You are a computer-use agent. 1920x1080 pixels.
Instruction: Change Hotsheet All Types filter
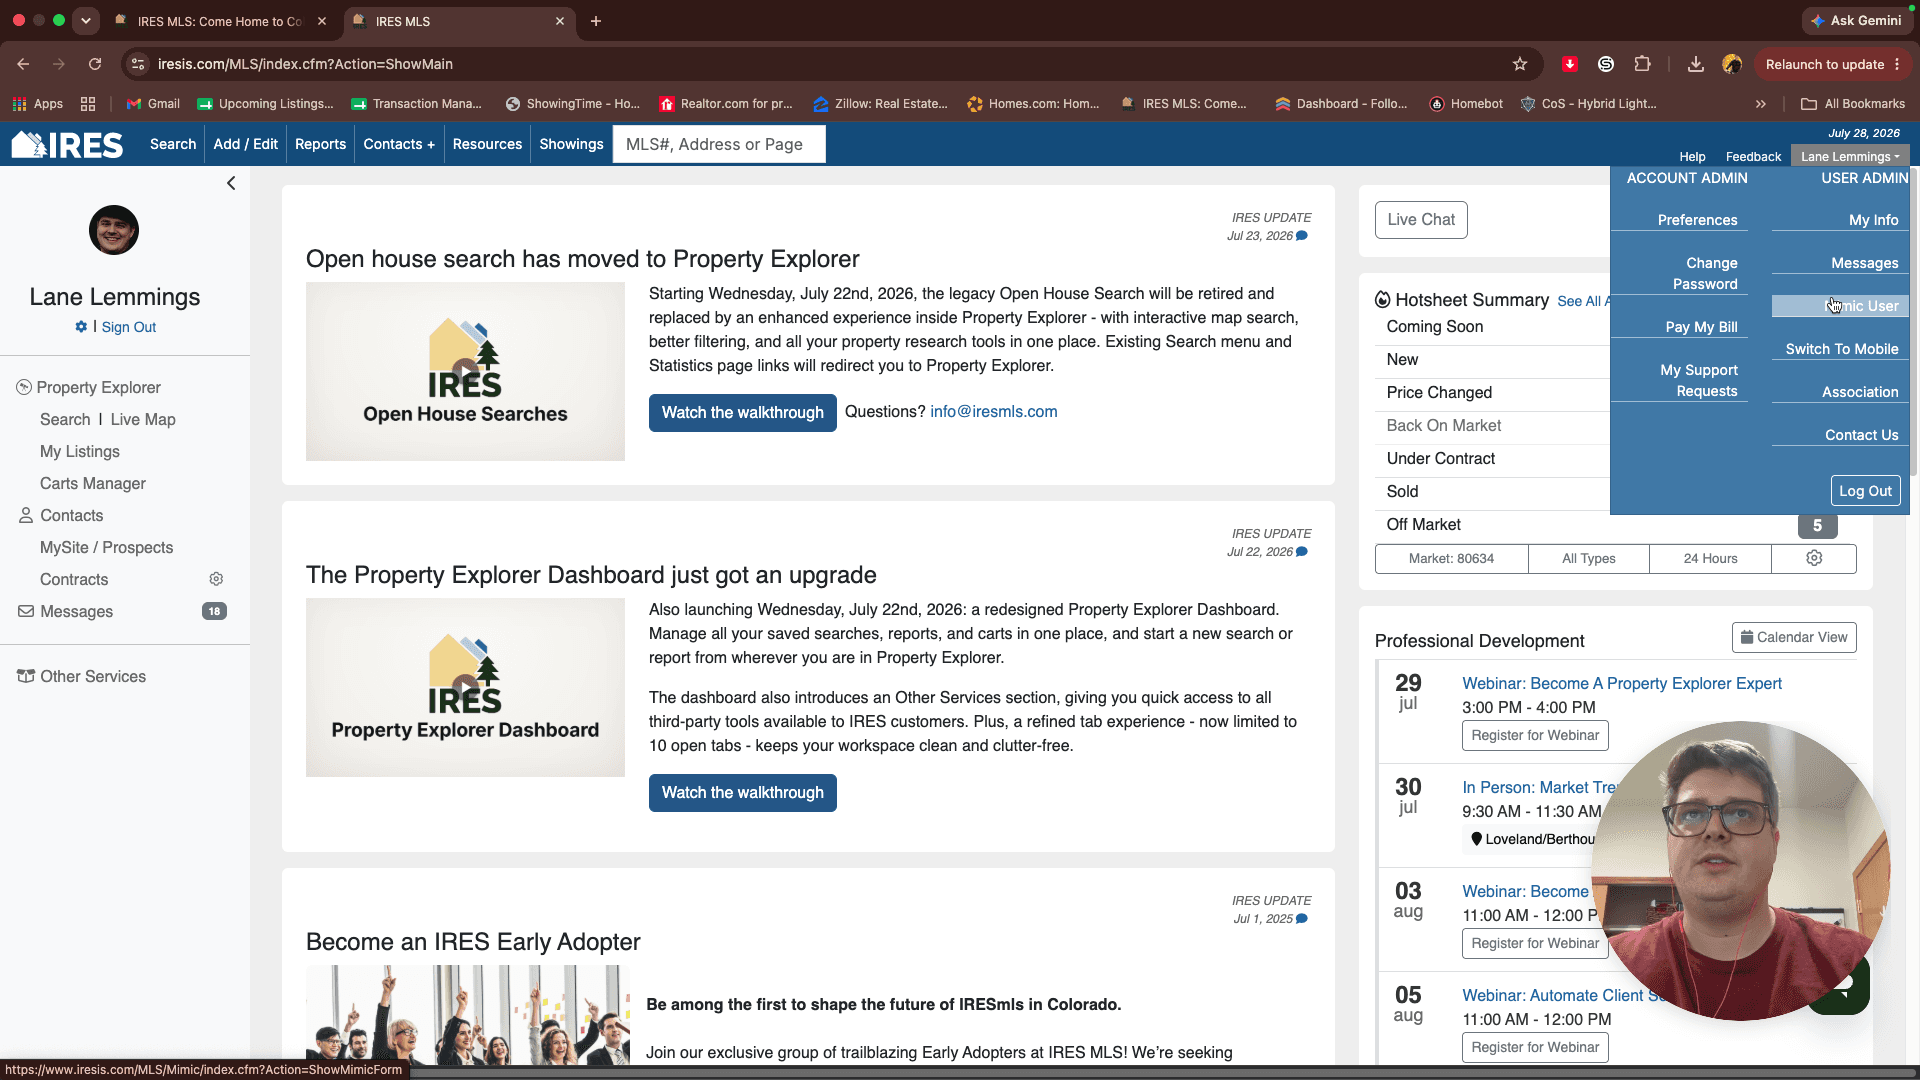click(x=1589, y=558)
